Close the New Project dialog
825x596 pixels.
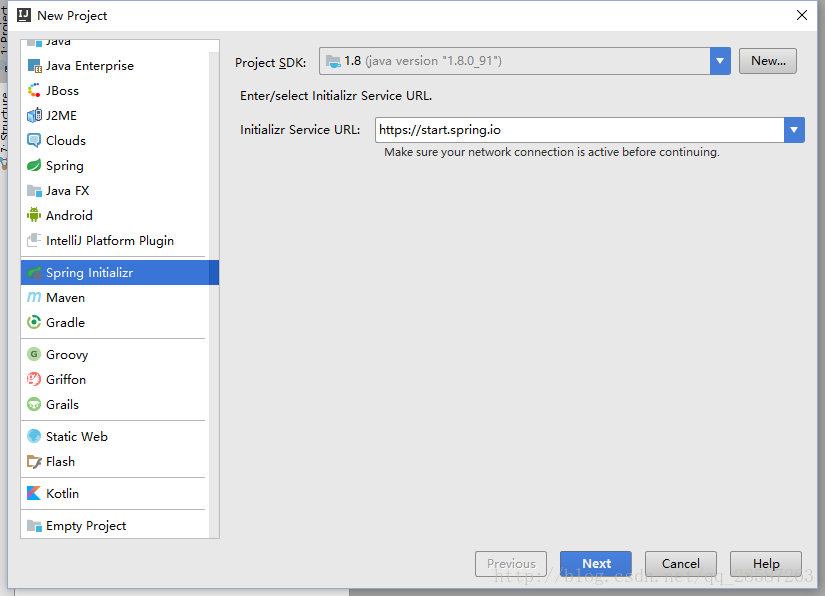pos(801,15)
